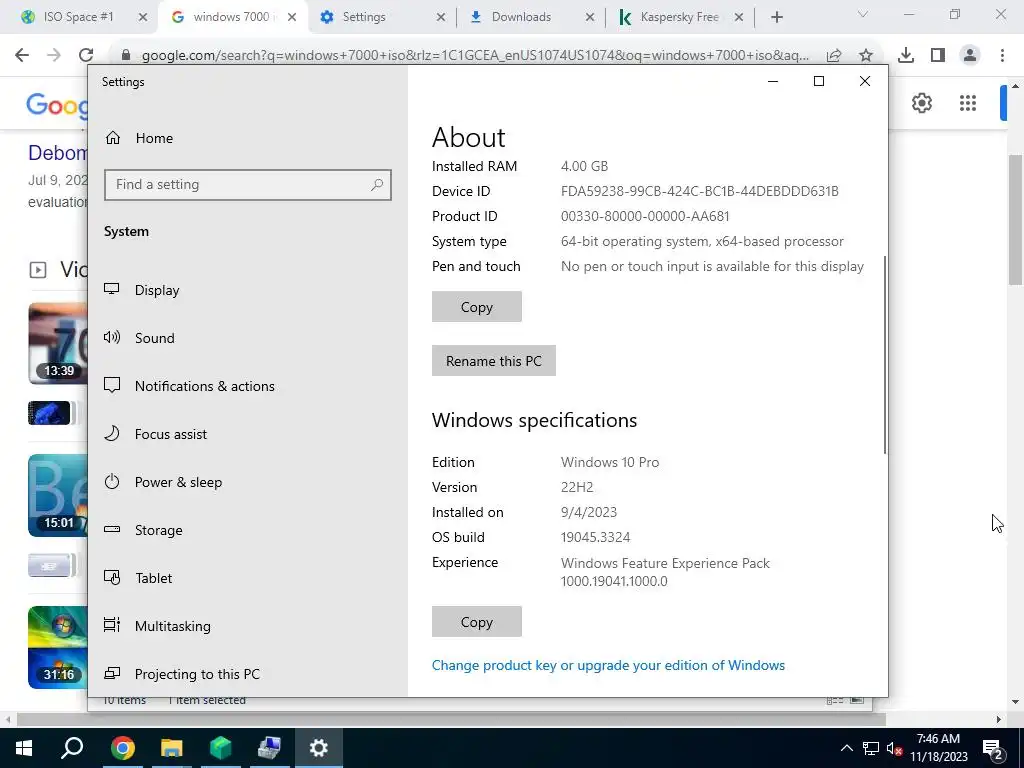Click Device ID value text
This screenshot has height=768, width=1024.
(699, 191)
